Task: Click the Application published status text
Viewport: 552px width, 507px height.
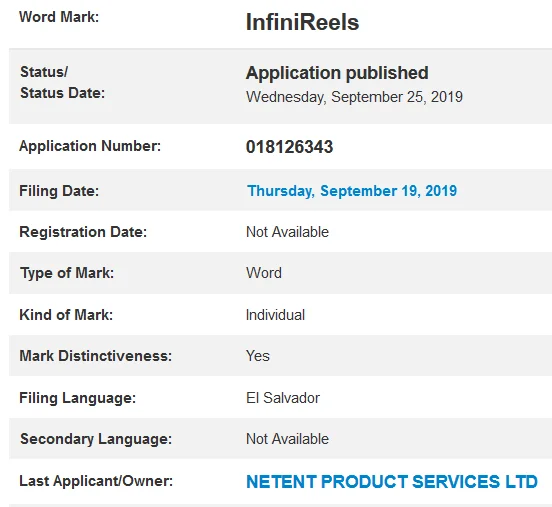Action: pos(337,73)
